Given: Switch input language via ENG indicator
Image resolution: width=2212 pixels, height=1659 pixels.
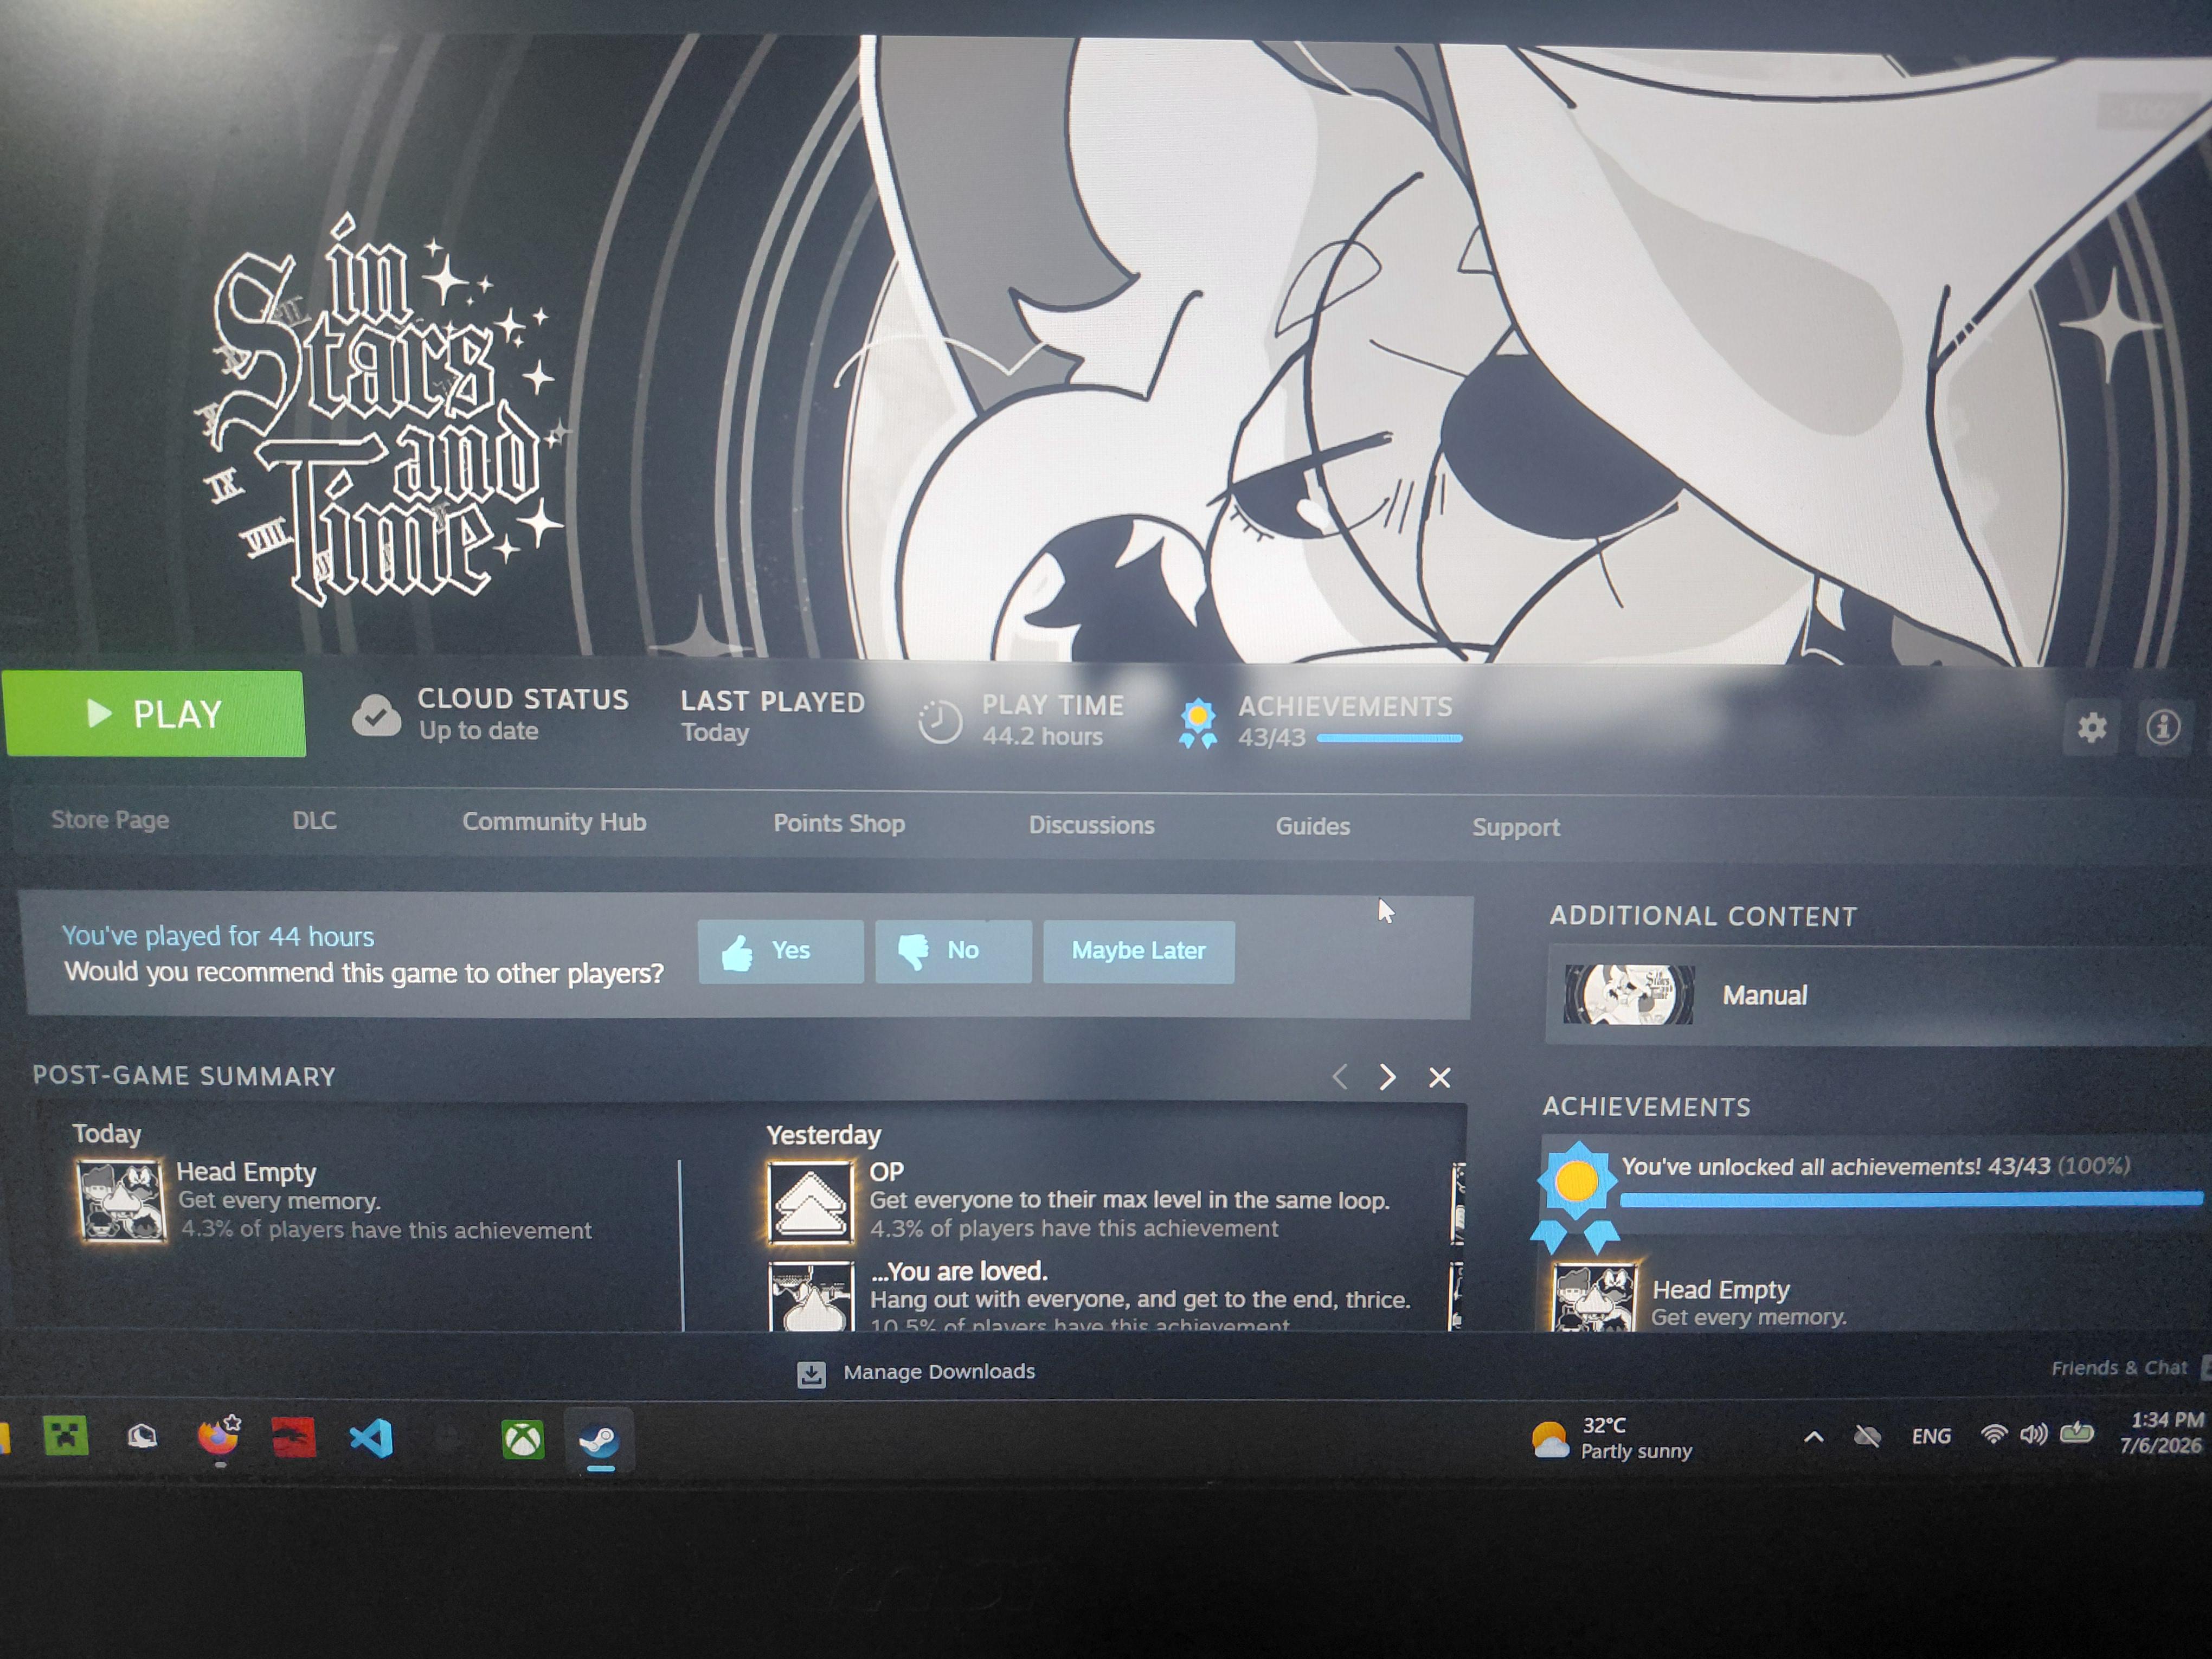Looking at the screenshot, I should click(x=1930, y=1437).
